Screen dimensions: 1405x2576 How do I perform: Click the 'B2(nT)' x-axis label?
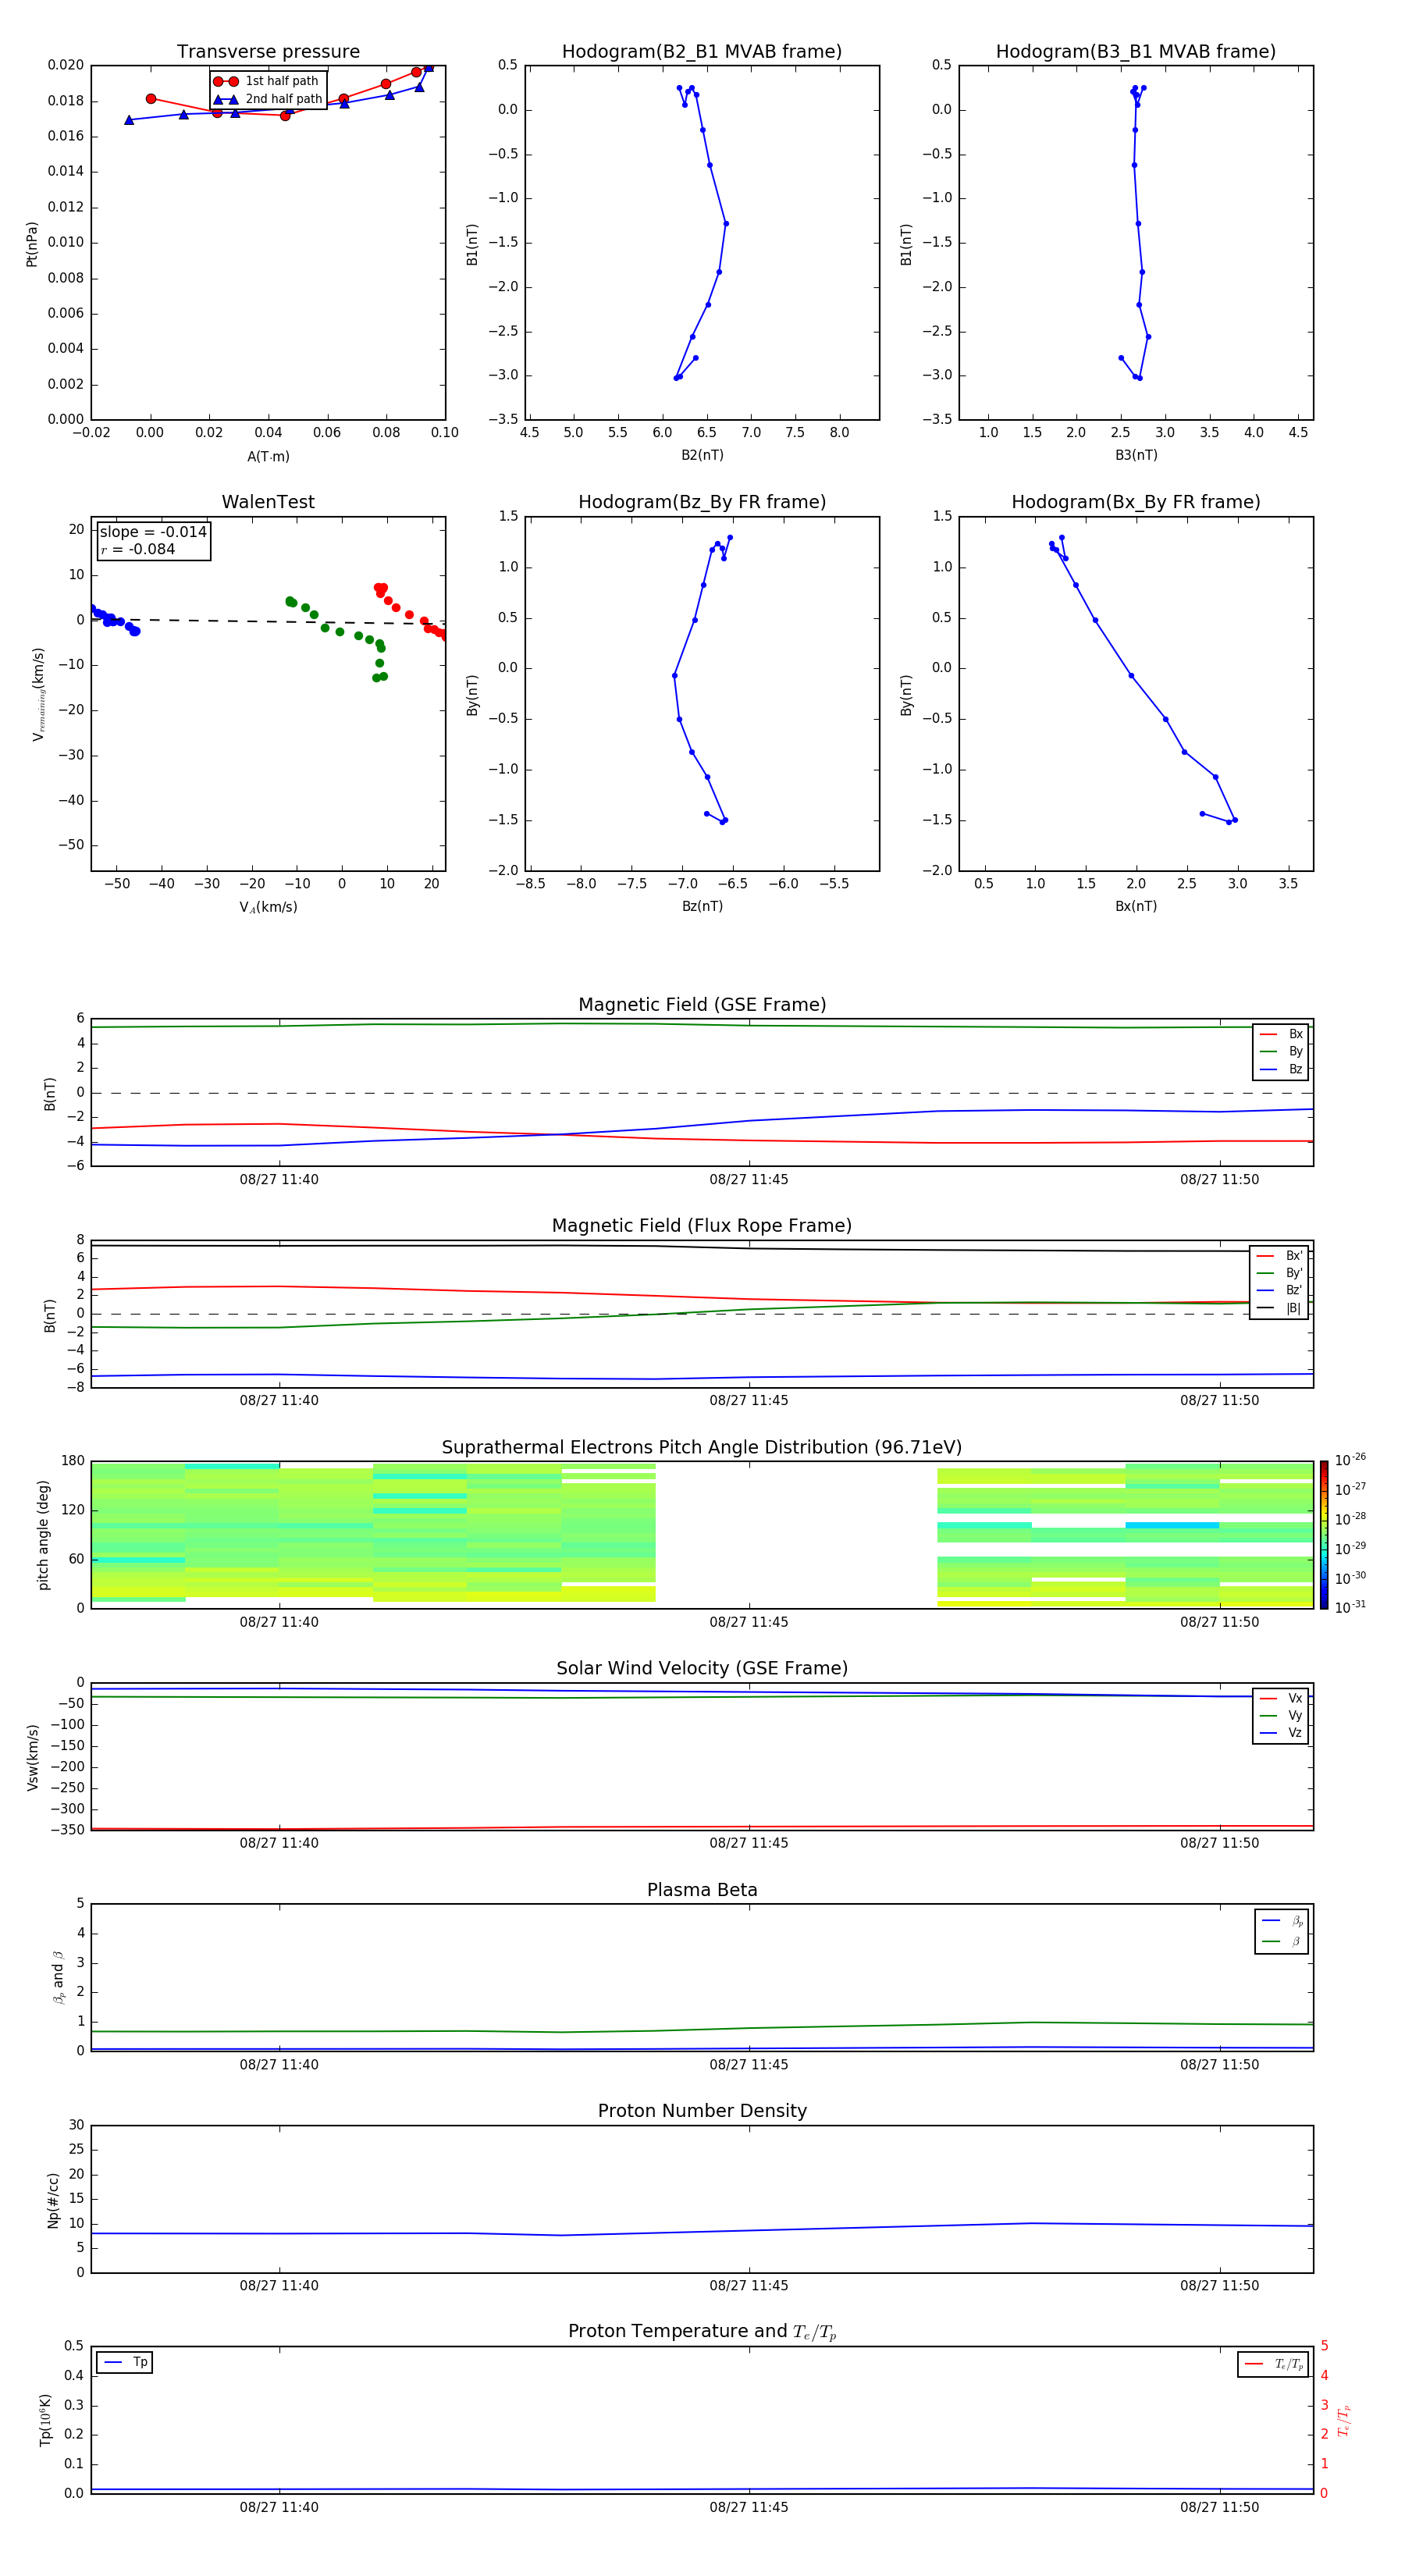[702, 455]
